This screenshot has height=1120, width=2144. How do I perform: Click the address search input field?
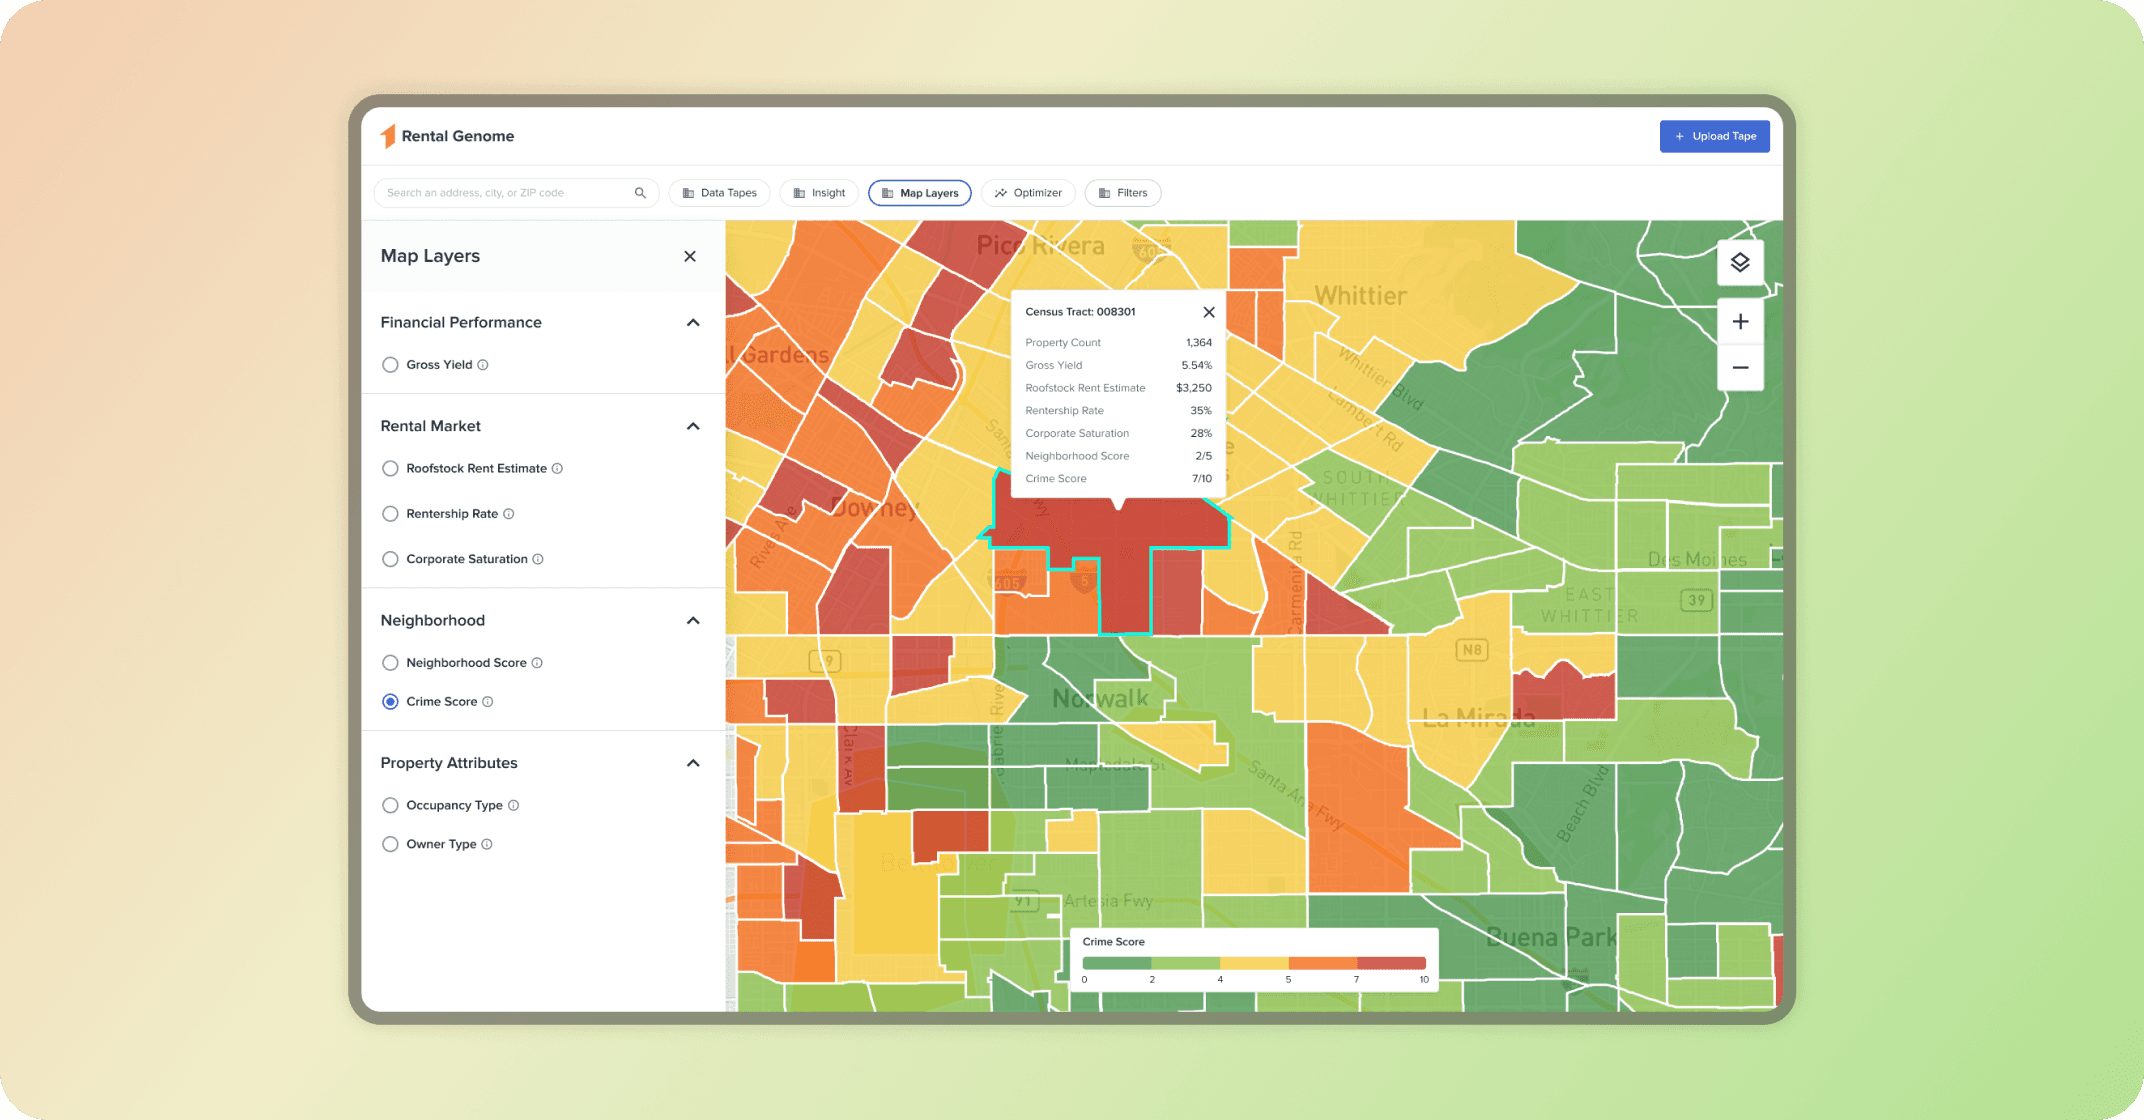505,193
